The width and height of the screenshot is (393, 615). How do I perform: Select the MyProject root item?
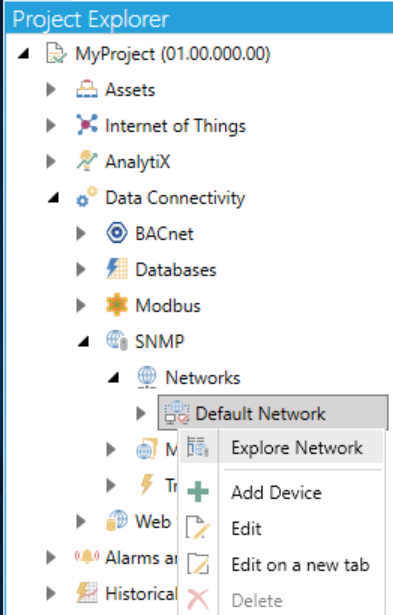click(x=173, y=54)
